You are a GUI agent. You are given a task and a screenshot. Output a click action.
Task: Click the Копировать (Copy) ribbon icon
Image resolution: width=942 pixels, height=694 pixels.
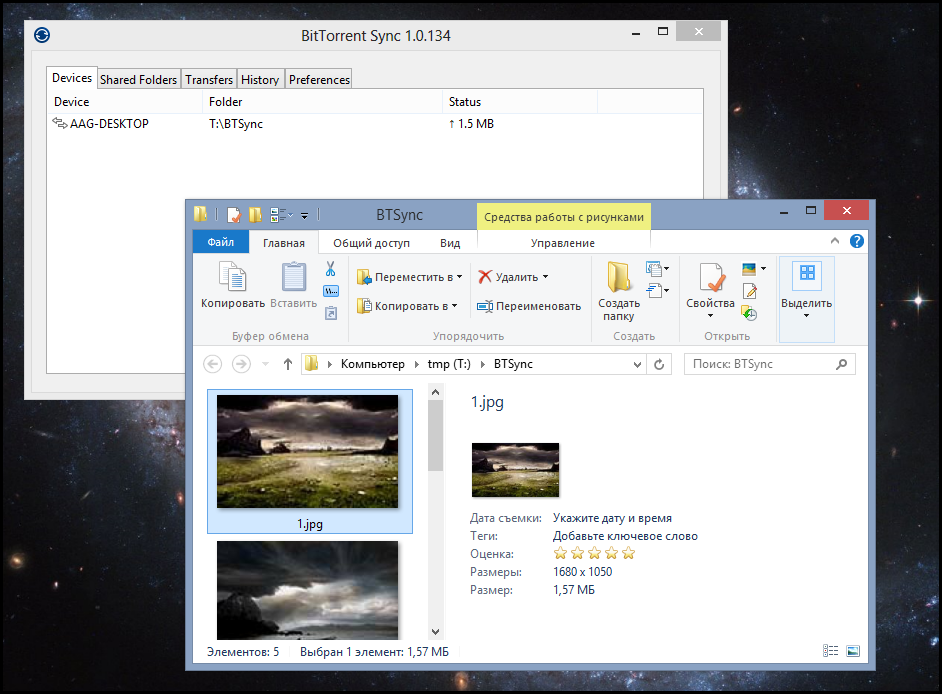pos(232,279)
